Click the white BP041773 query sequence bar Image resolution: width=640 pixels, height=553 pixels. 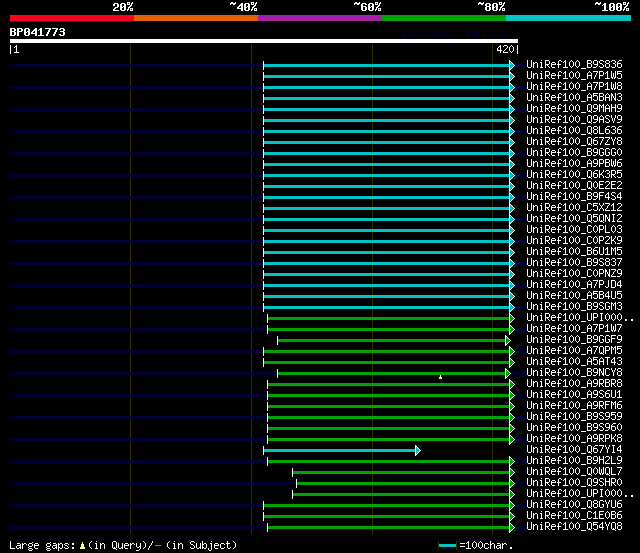click(x=264, y=41)
